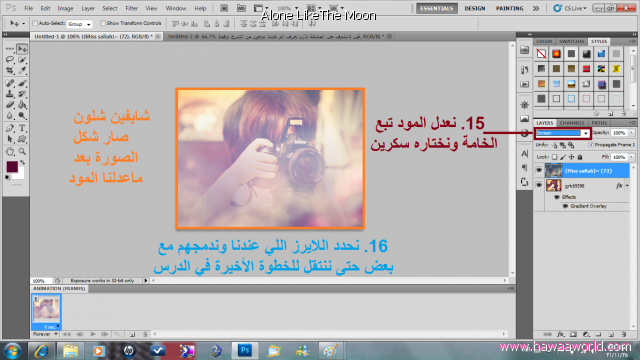Play the frame animation
640x360 pixels.
point(93,334)
